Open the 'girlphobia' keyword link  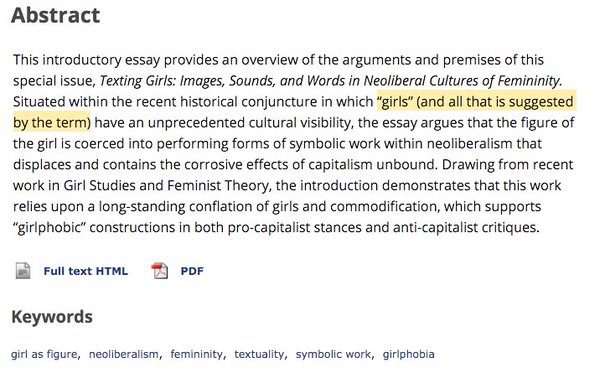[x=408, y=354]
